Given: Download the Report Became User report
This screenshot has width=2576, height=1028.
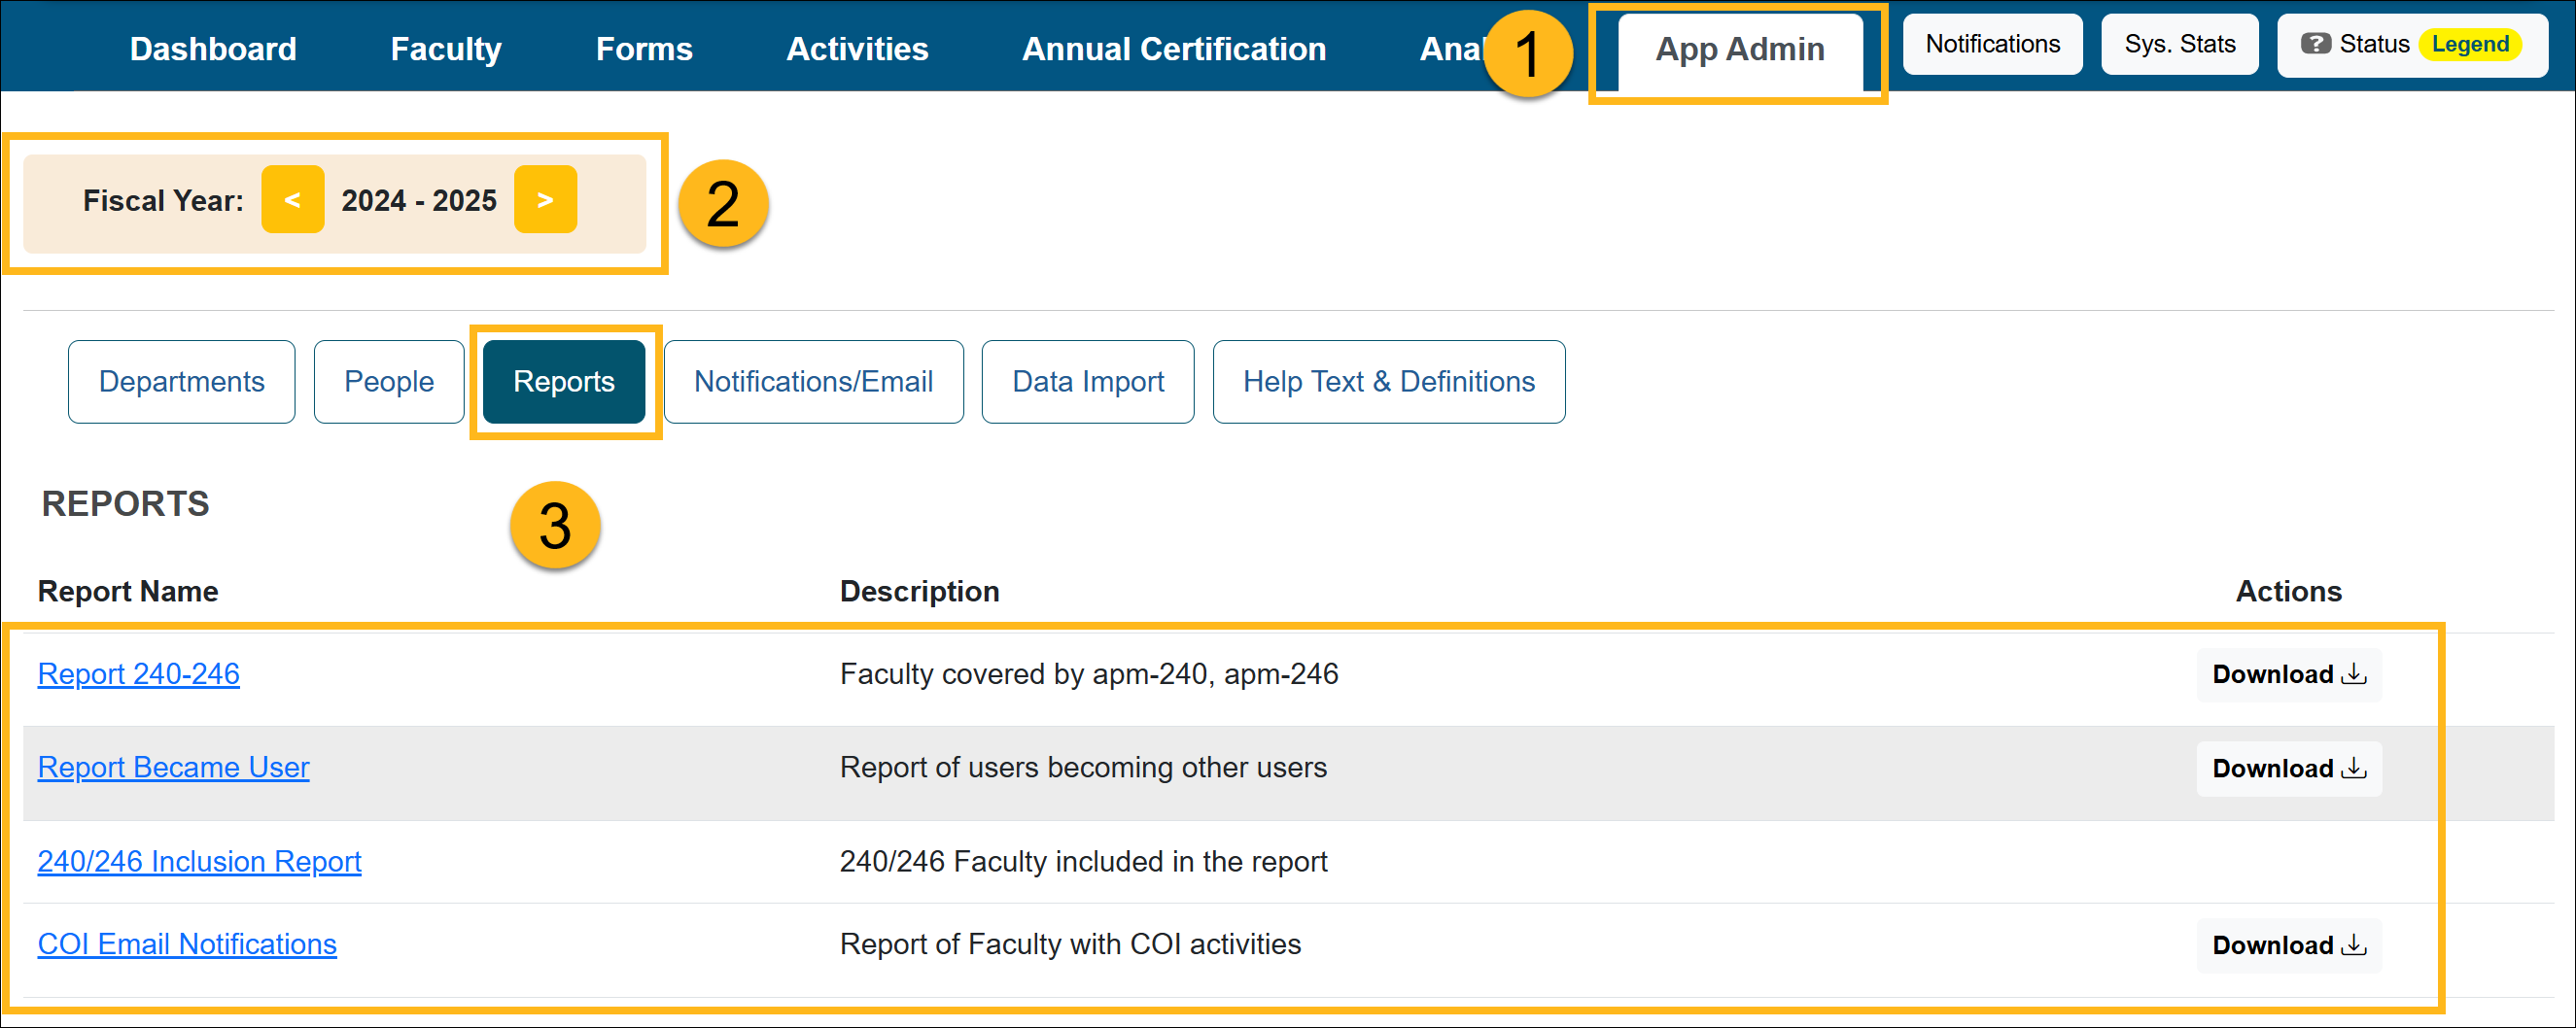Looking at the screenshot, I should tap(2289, 769).
